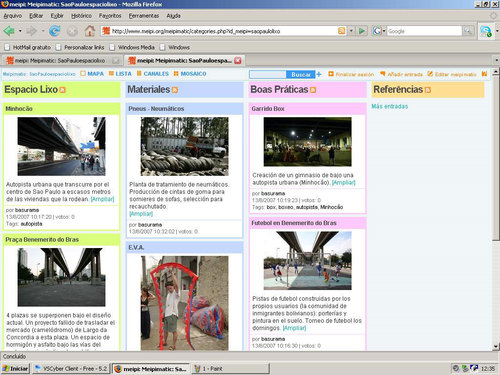500x375 pixels.
Task: Click the RSS icon beside Materiales
Action: click(175, 90)
